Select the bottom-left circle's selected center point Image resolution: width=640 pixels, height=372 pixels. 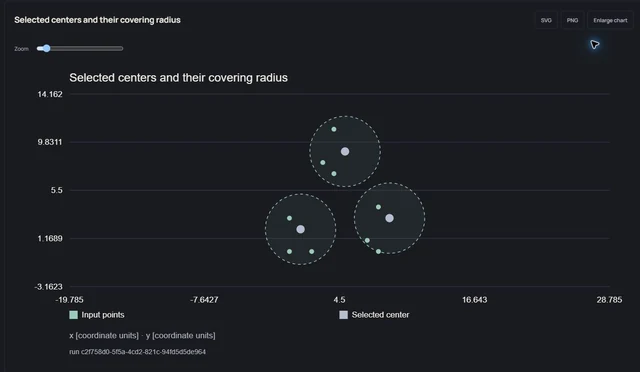pyautogui.click(x=300, y=229)
